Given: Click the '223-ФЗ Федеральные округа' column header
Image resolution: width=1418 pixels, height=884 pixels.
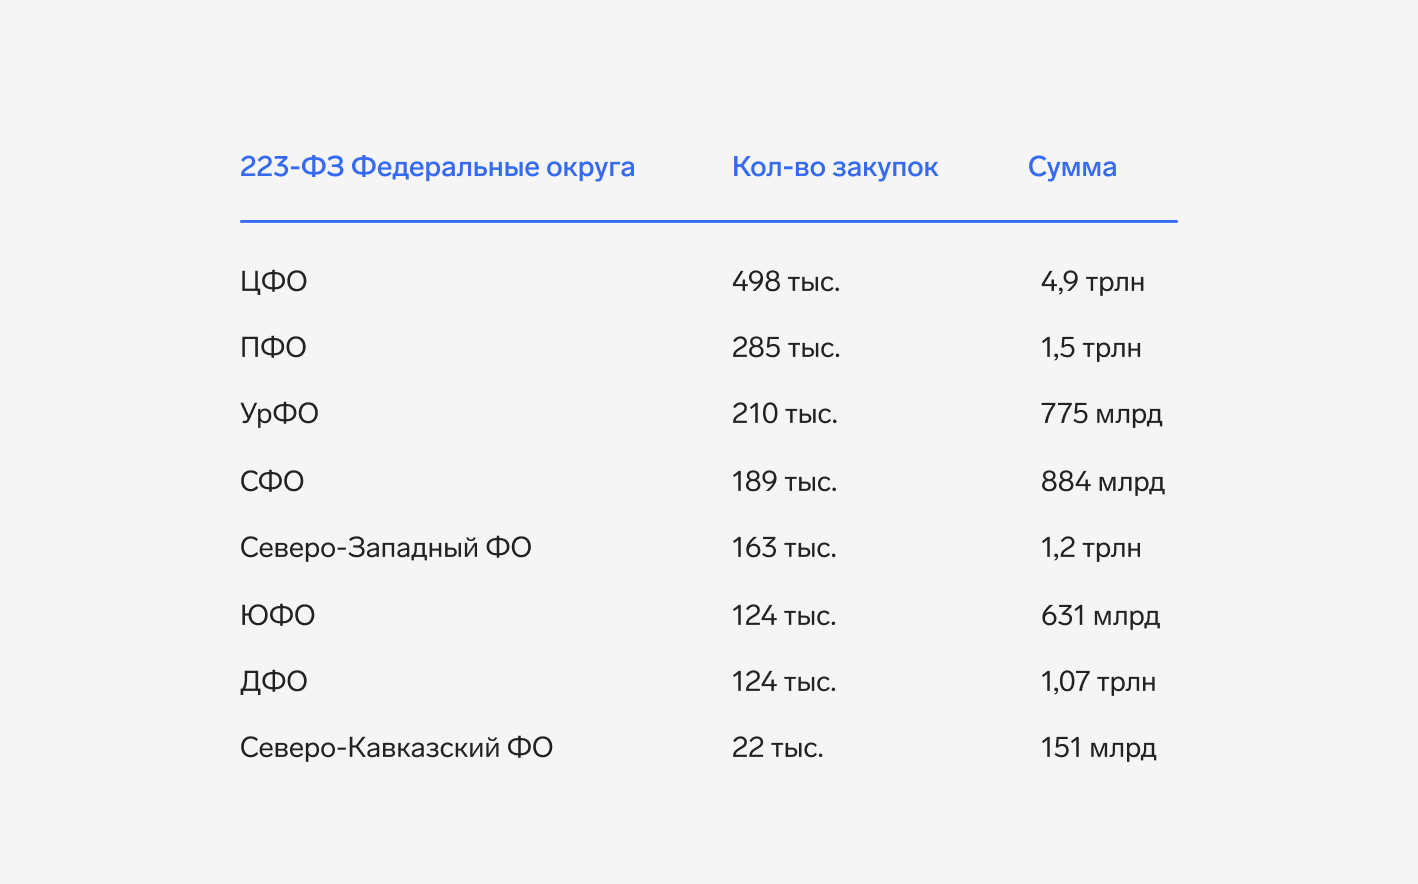Looking at the screenshot, I should [437, 167].
